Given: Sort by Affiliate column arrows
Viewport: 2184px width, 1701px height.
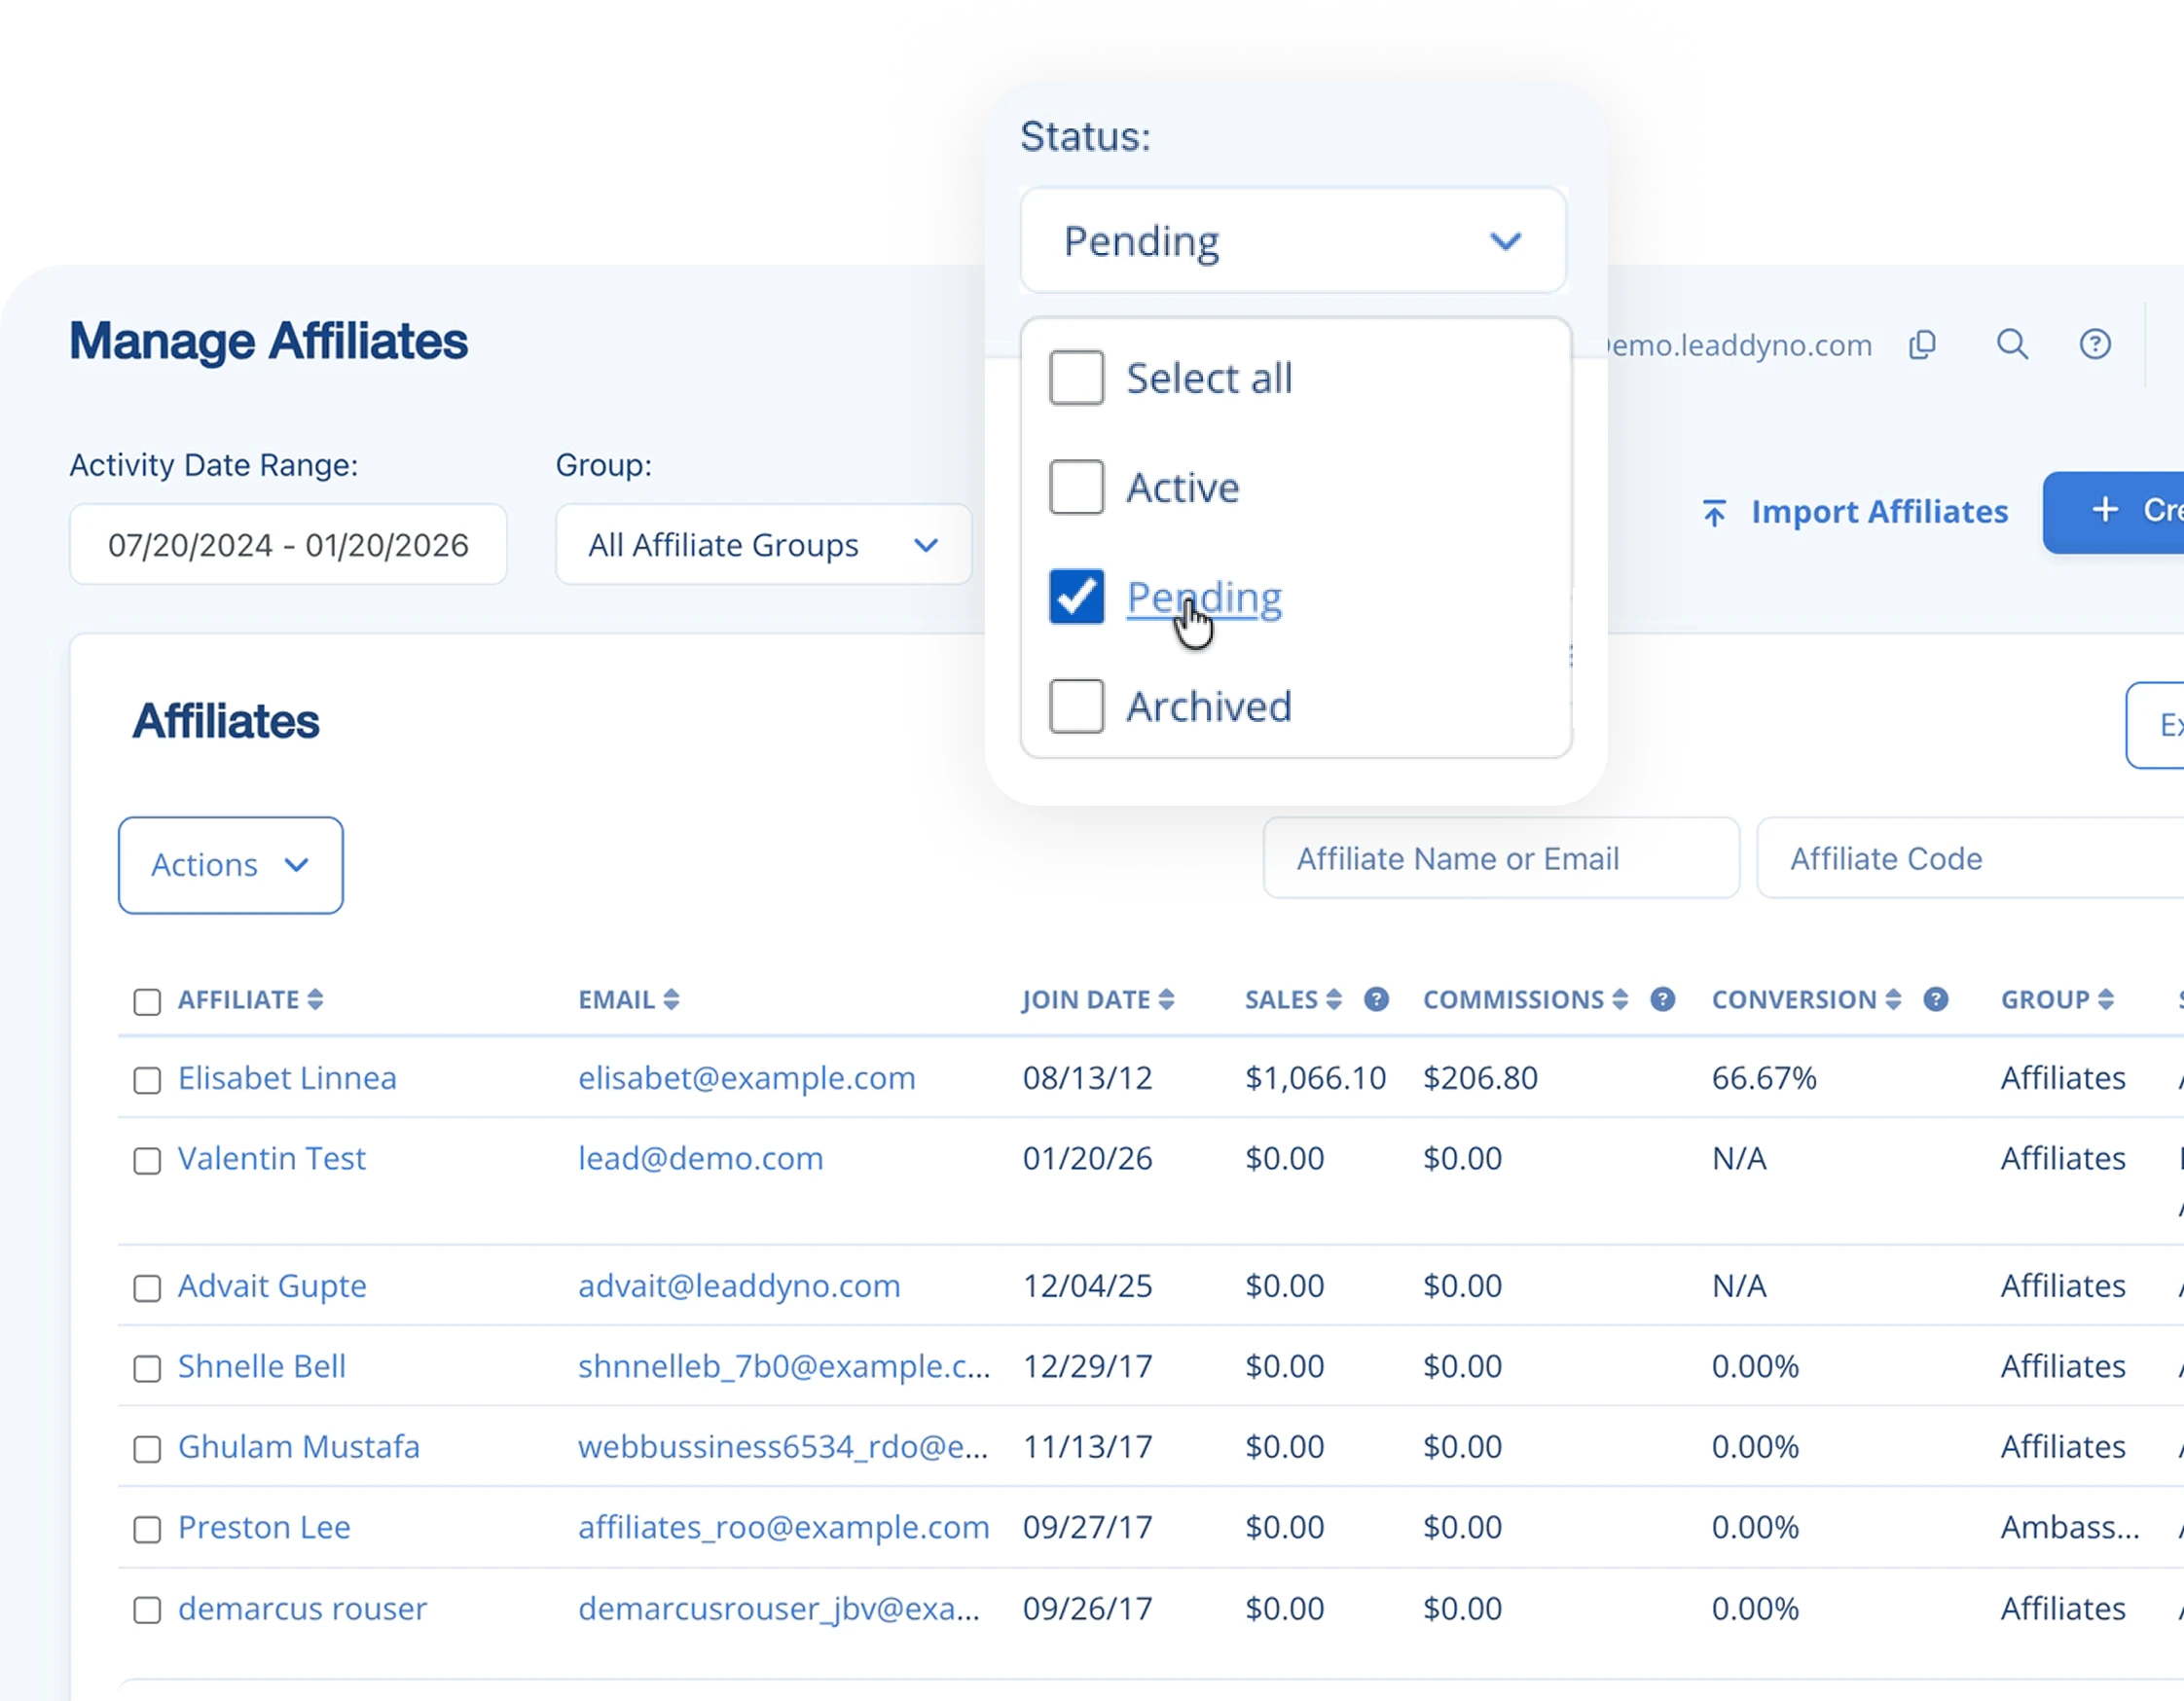Looking at the screenshot, I should point(315,1000).
